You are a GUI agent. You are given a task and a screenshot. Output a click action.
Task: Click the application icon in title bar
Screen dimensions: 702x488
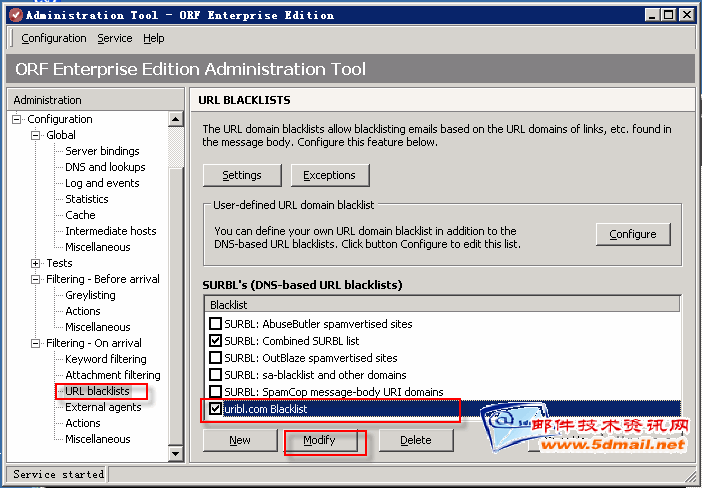coord(13,15)
